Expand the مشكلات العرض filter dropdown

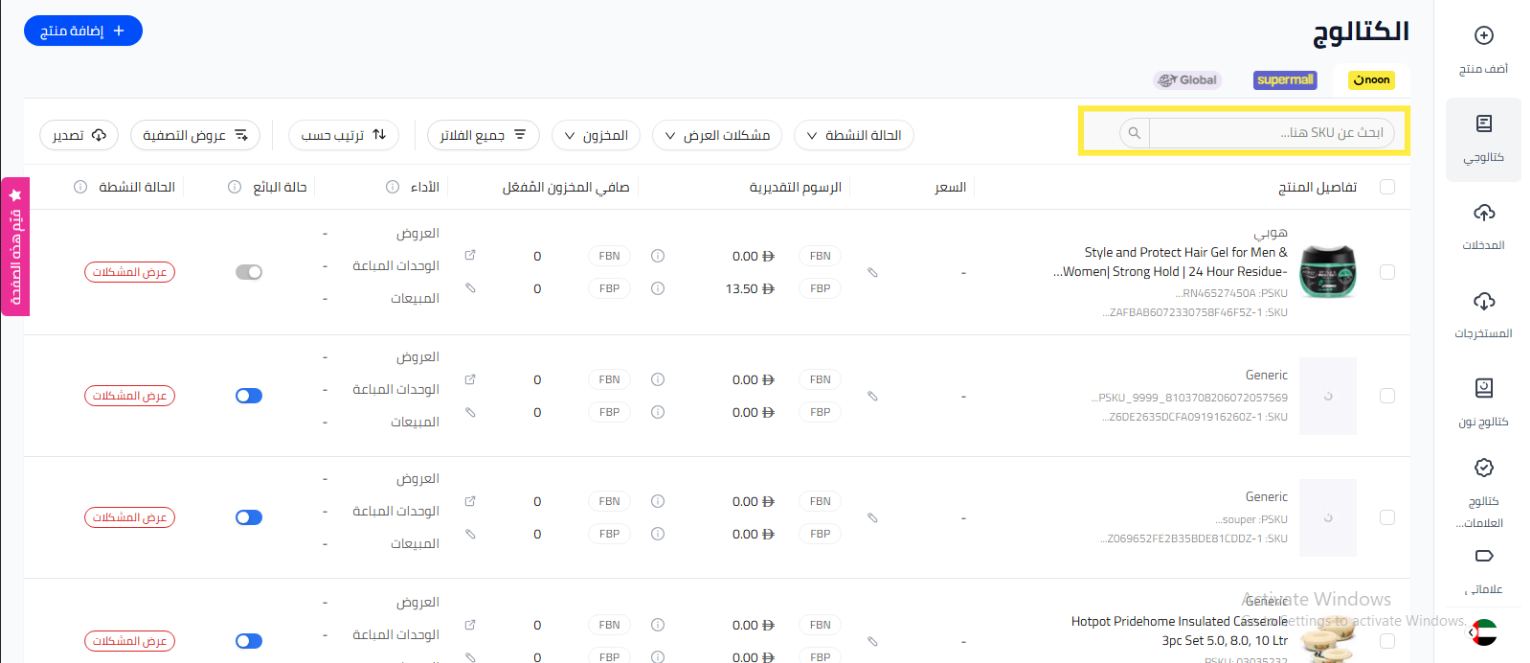716,135
